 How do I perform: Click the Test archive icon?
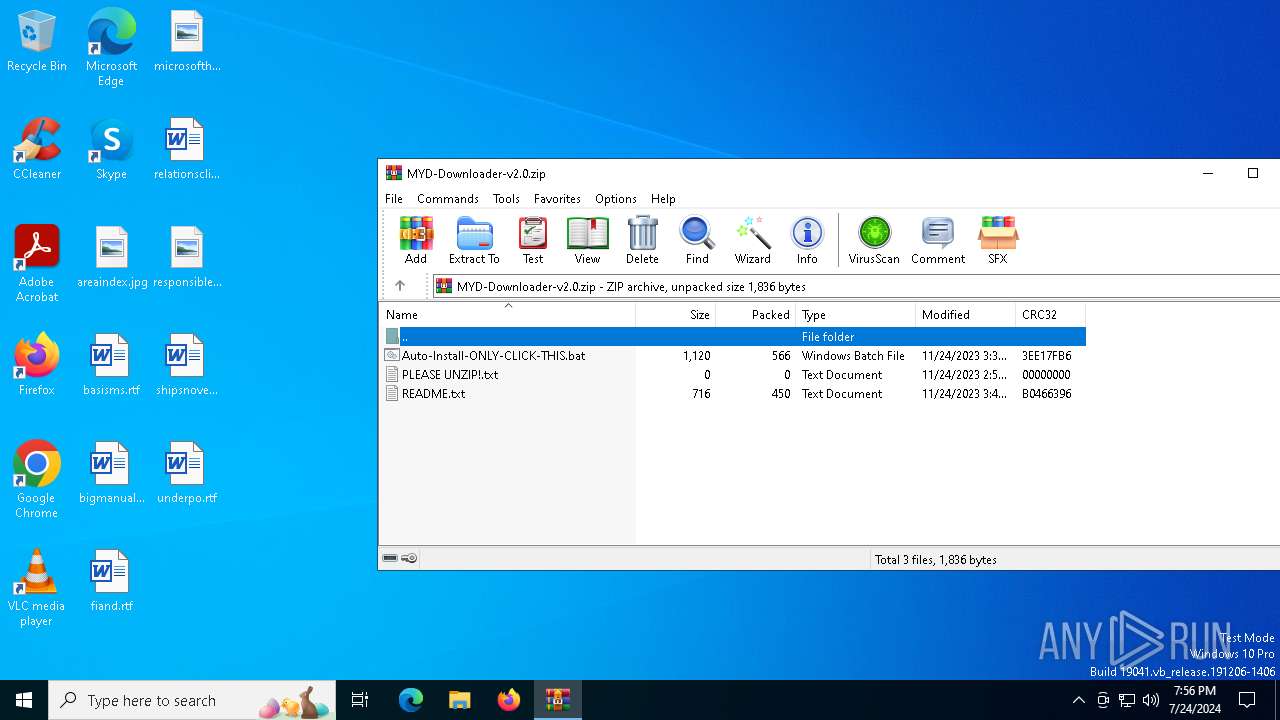533,240
